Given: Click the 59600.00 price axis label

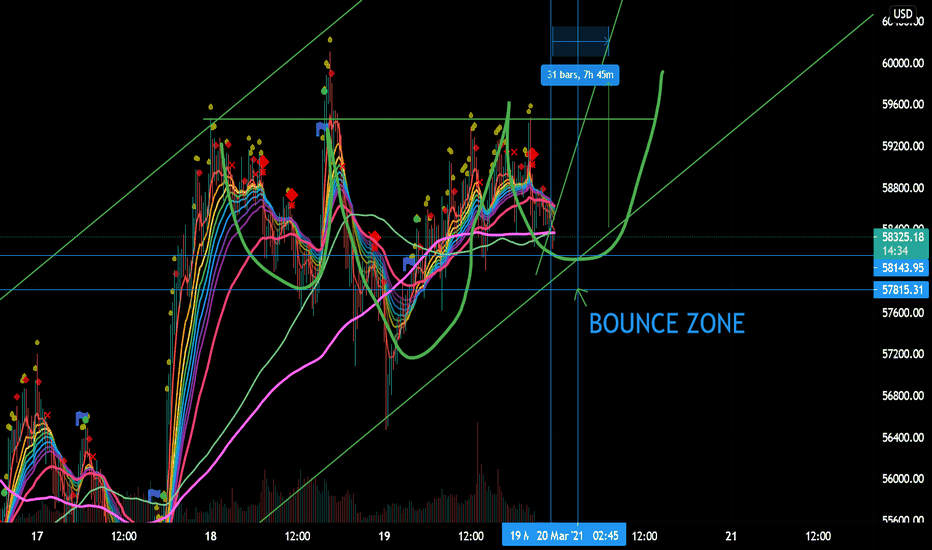Looking at the screenshot, I should [x=902, y=105].
